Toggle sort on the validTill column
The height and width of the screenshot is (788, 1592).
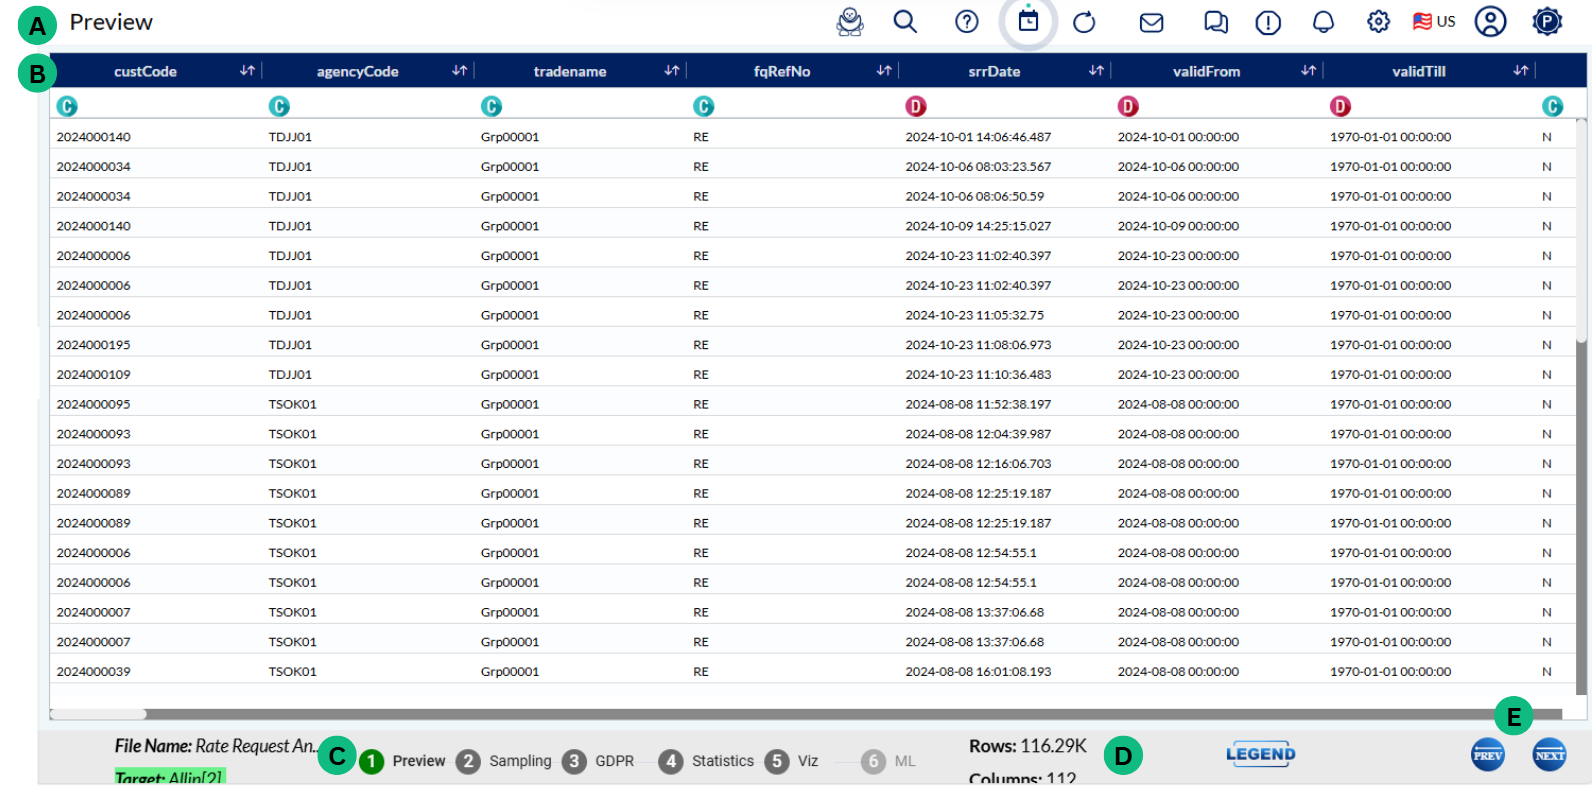[1520, 71]
